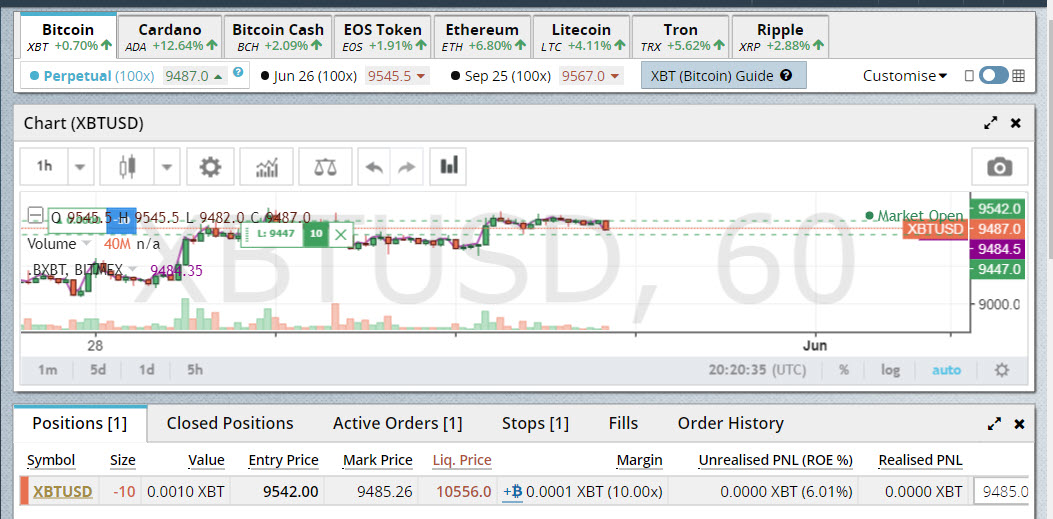Open chart axis settings gear at bottom
This screenshot has height=519, width=1053.
(1001, 370)
